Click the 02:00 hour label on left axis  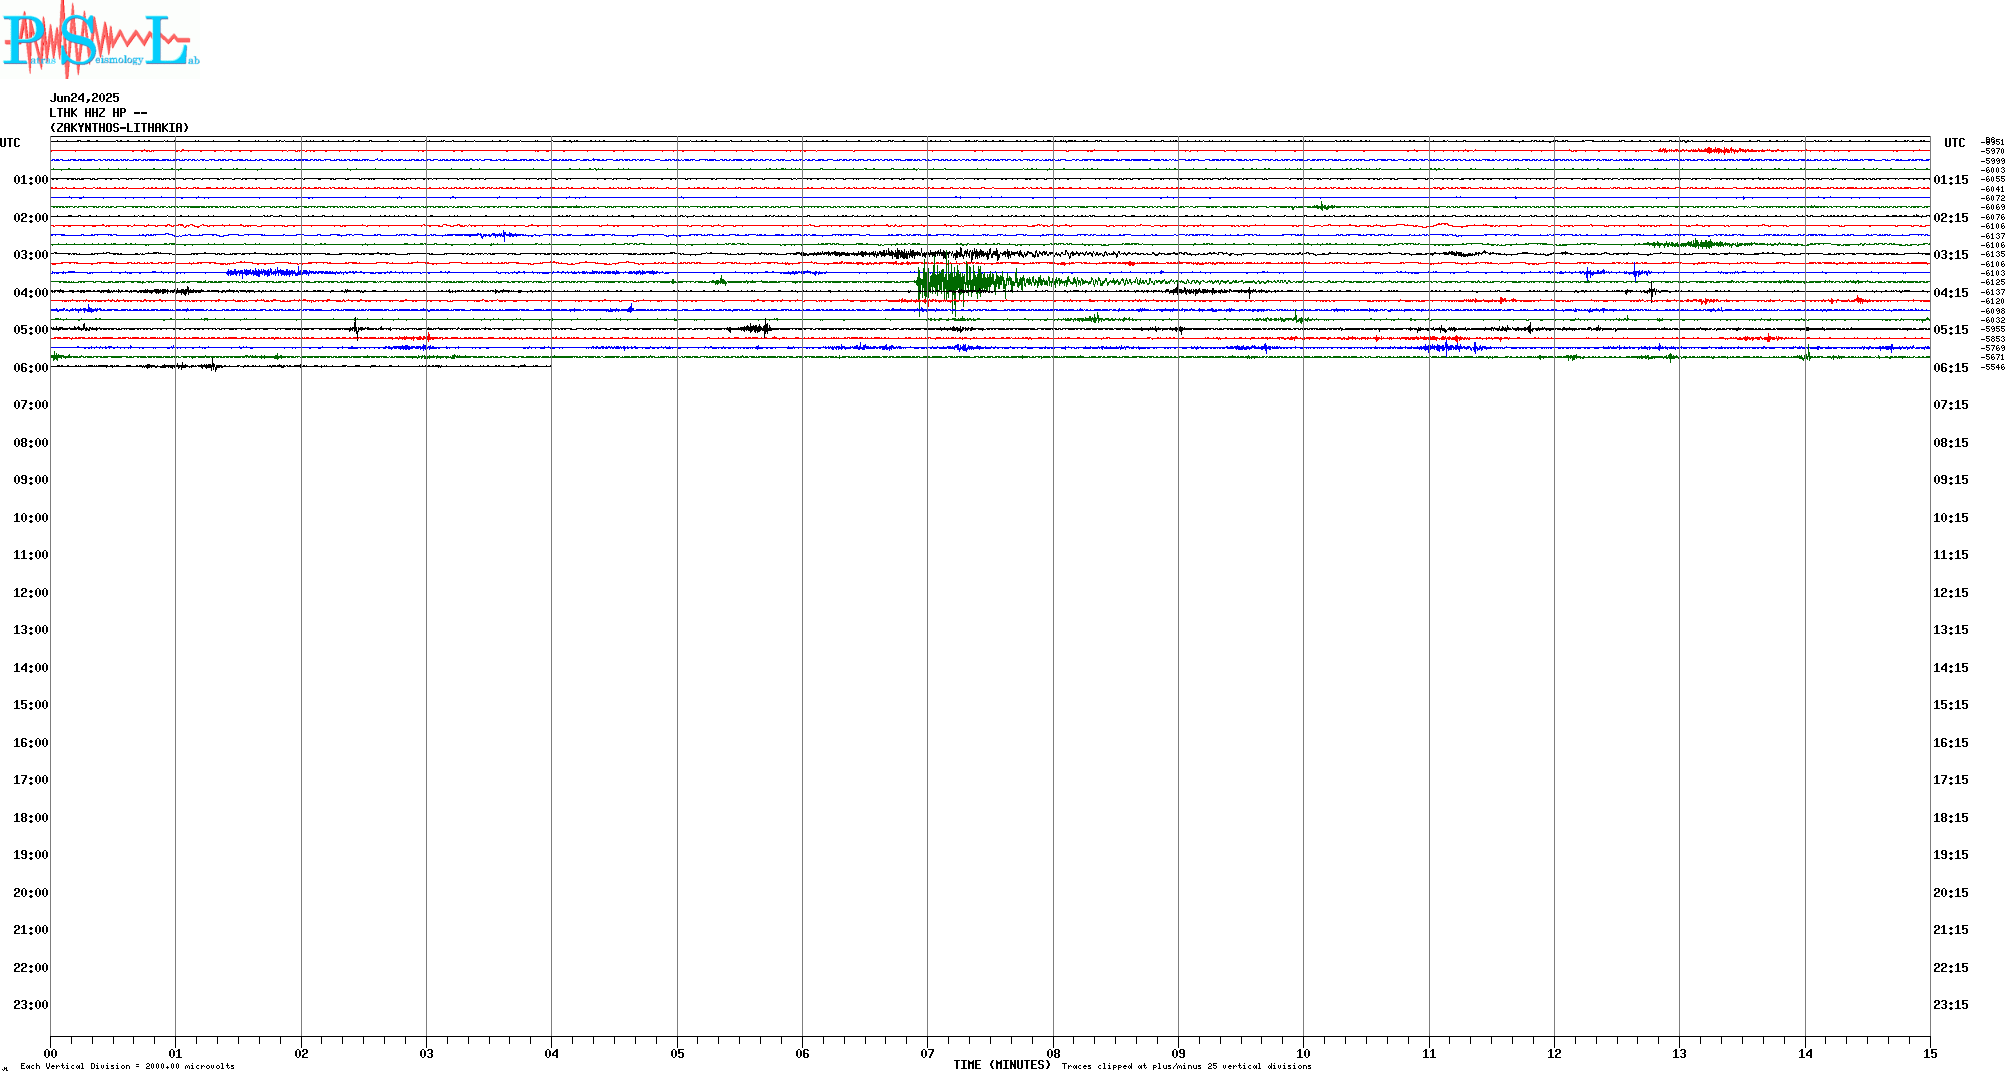[31, 218]
